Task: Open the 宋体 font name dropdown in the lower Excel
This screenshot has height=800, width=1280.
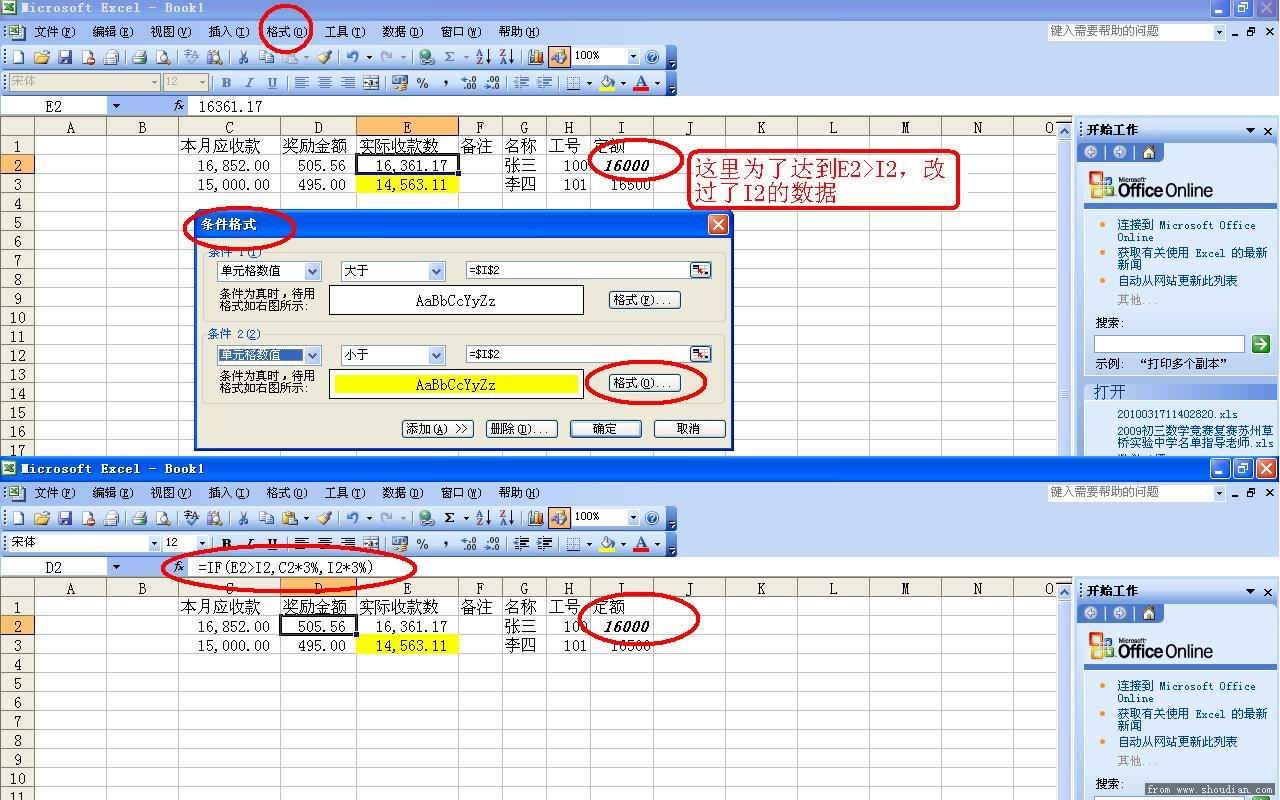Action: pos(154,544)
